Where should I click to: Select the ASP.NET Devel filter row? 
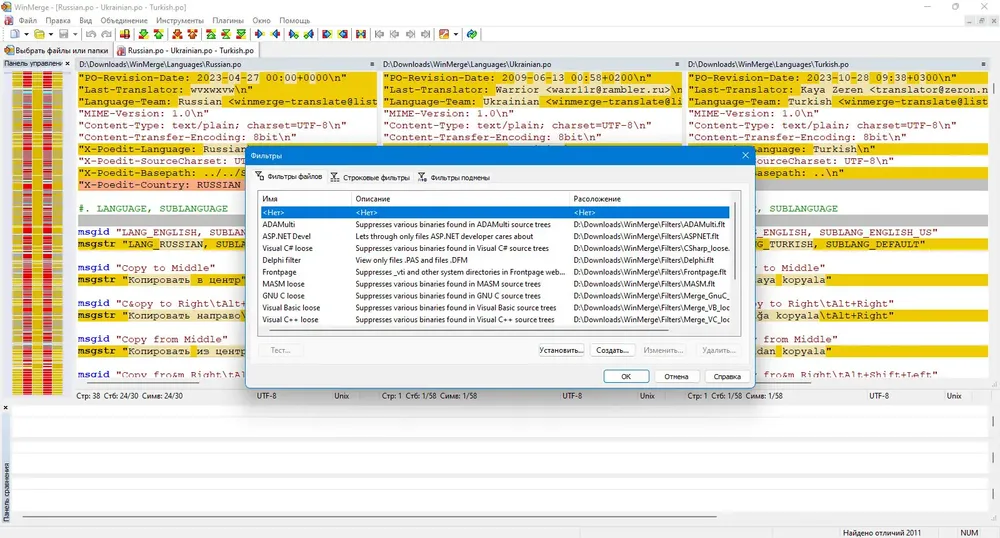495,236
